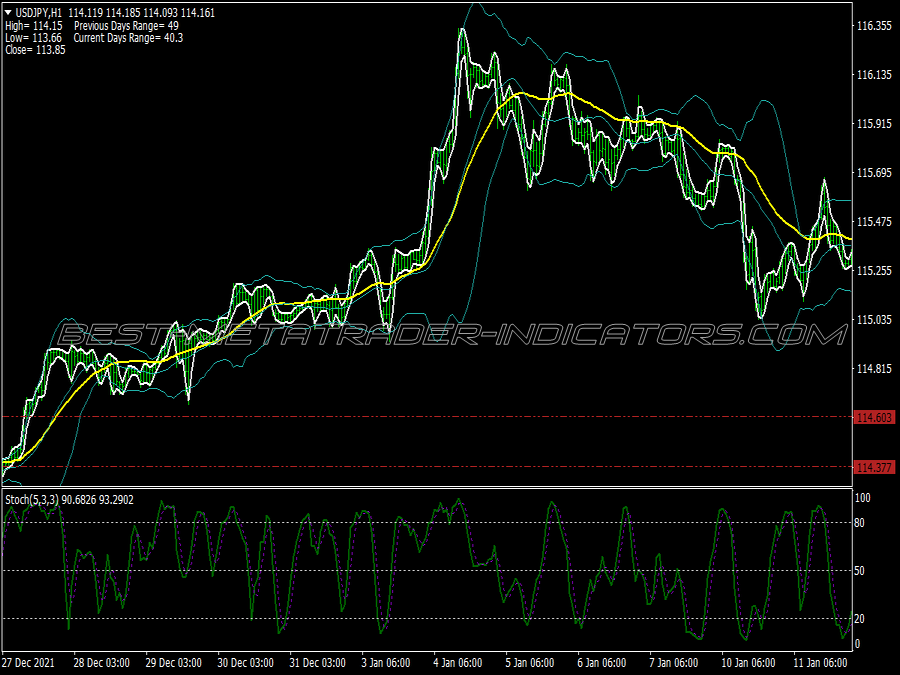Screen dimensions: 900x675
Task: Click the 3 Jan 06:00 time label
Action: click(386, 663)
